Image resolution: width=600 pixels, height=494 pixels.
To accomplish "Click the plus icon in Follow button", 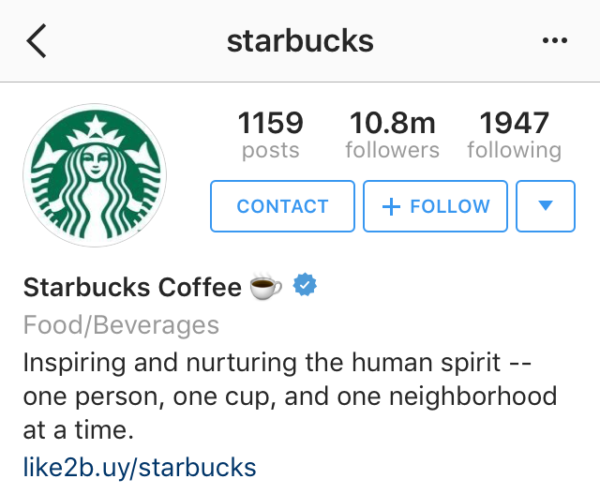I will coord(391,207).
